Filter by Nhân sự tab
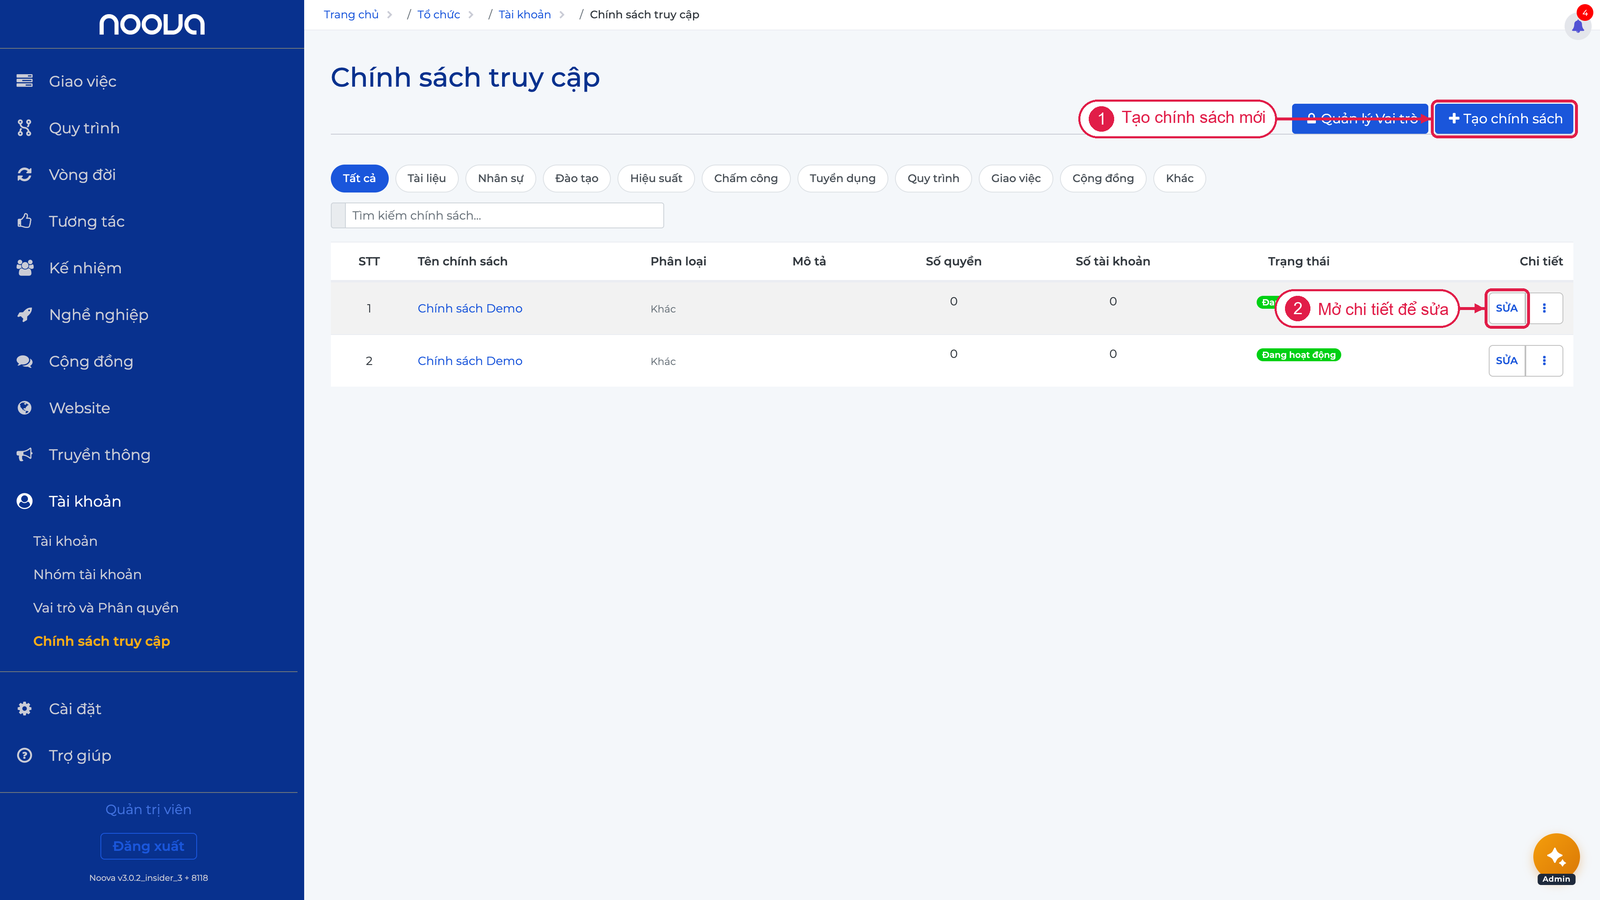The height and width of the screenshot is (900, 1600). [501, 178]
